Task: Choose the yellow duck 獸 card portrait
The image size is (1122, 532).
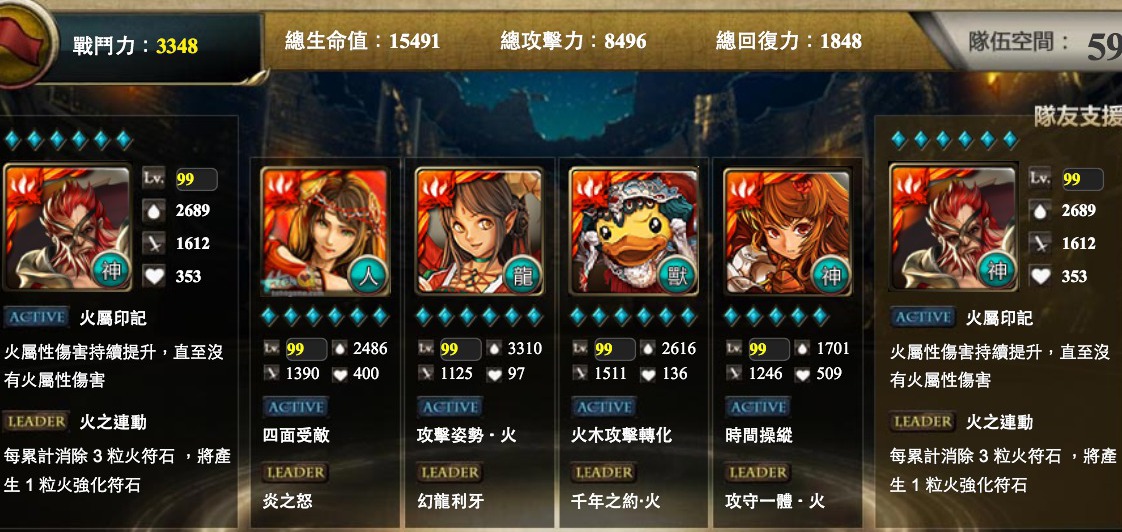Action: (x=633, y=231)
